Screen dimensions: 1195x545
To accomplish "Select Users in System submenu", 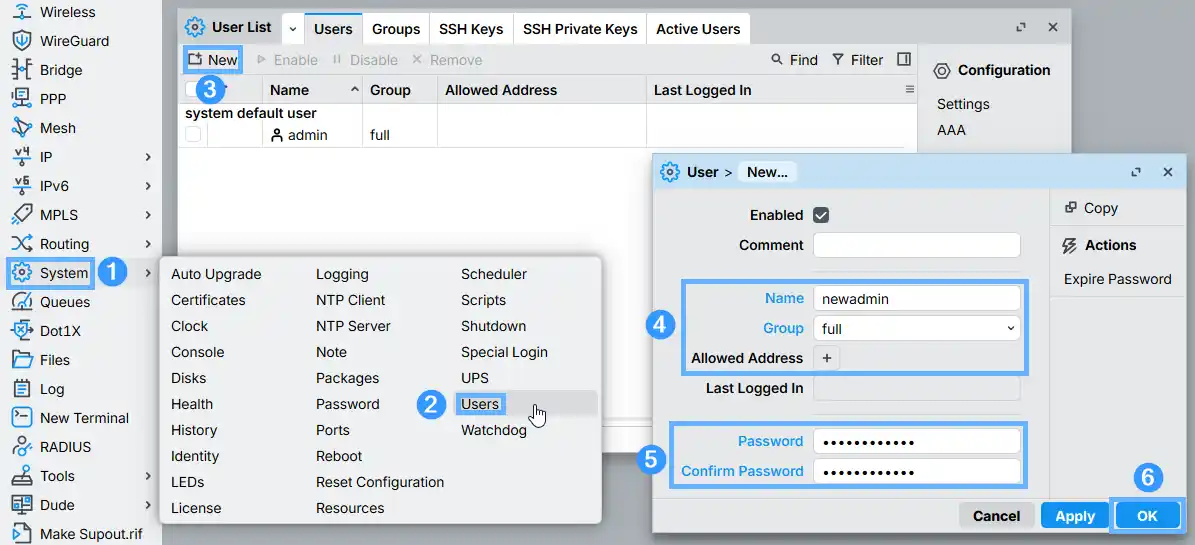I will click(480, 404).
